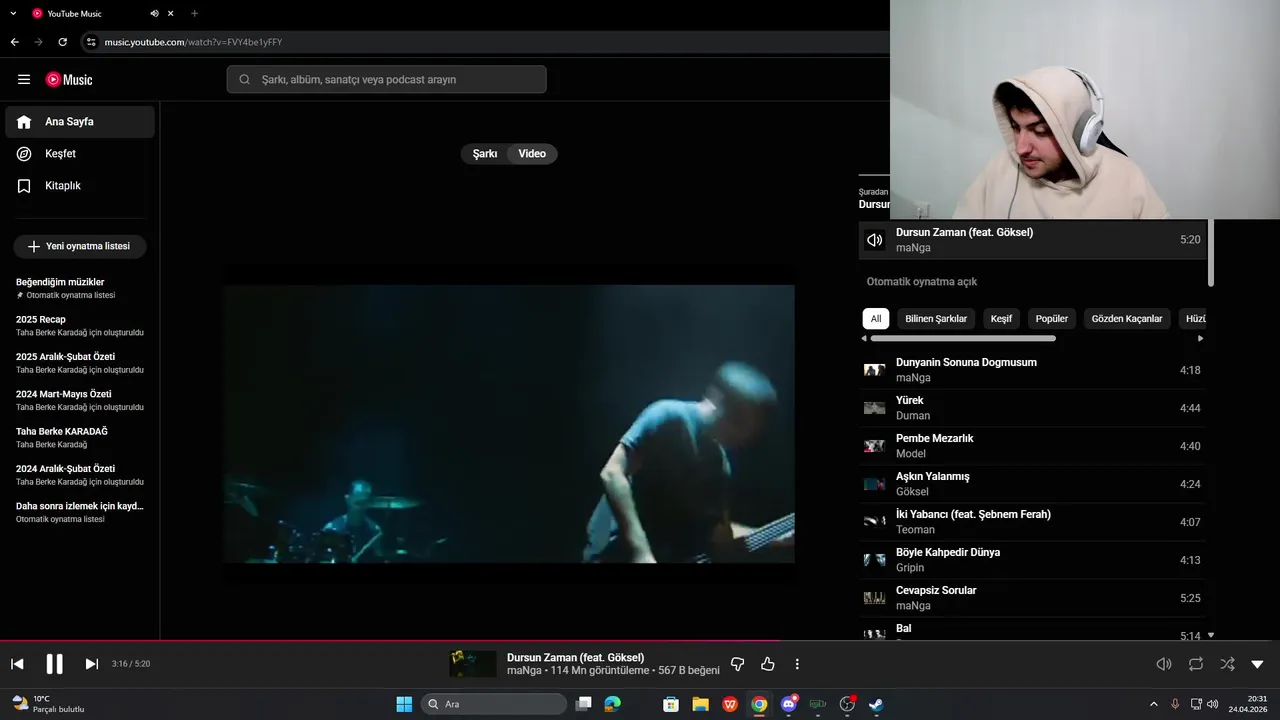Play Cevapsız Sorular by maNga

[x=1032, y=598]
